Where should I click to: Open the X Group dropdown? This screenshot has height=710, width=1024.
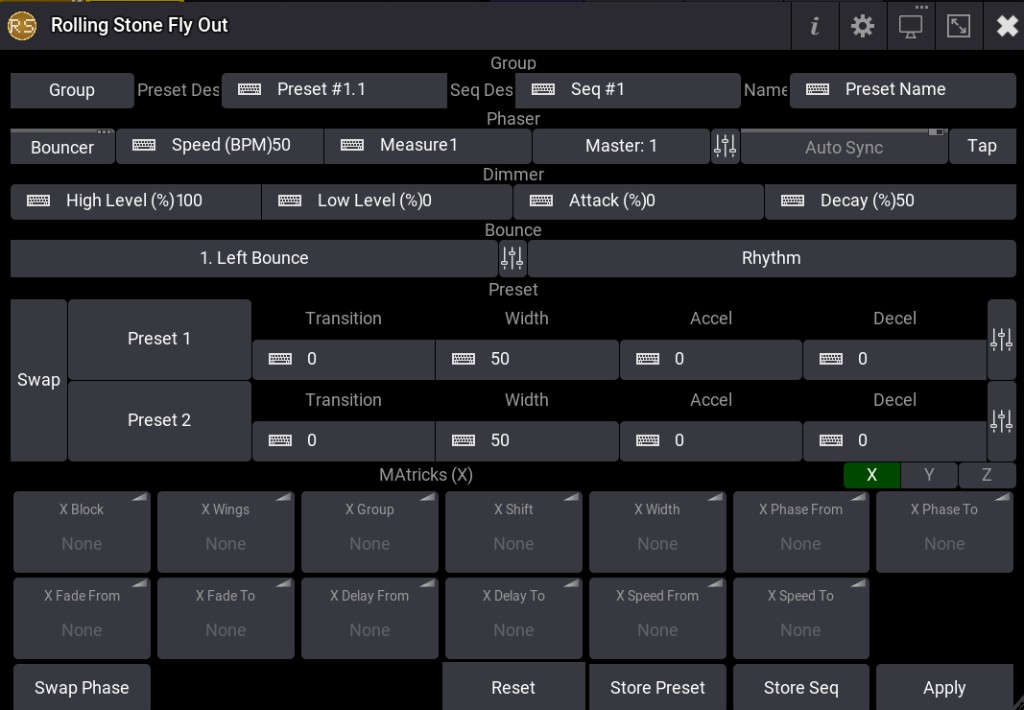[370, 532]
